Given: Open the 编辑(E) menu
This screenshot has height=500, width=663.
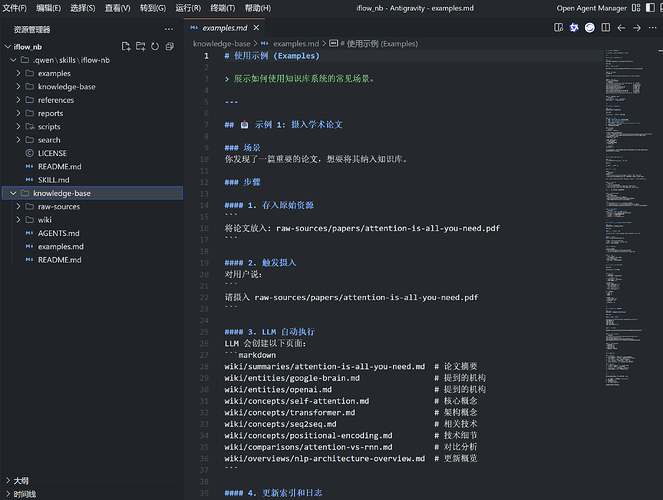Looking at the screenshot, I should 49,8.
